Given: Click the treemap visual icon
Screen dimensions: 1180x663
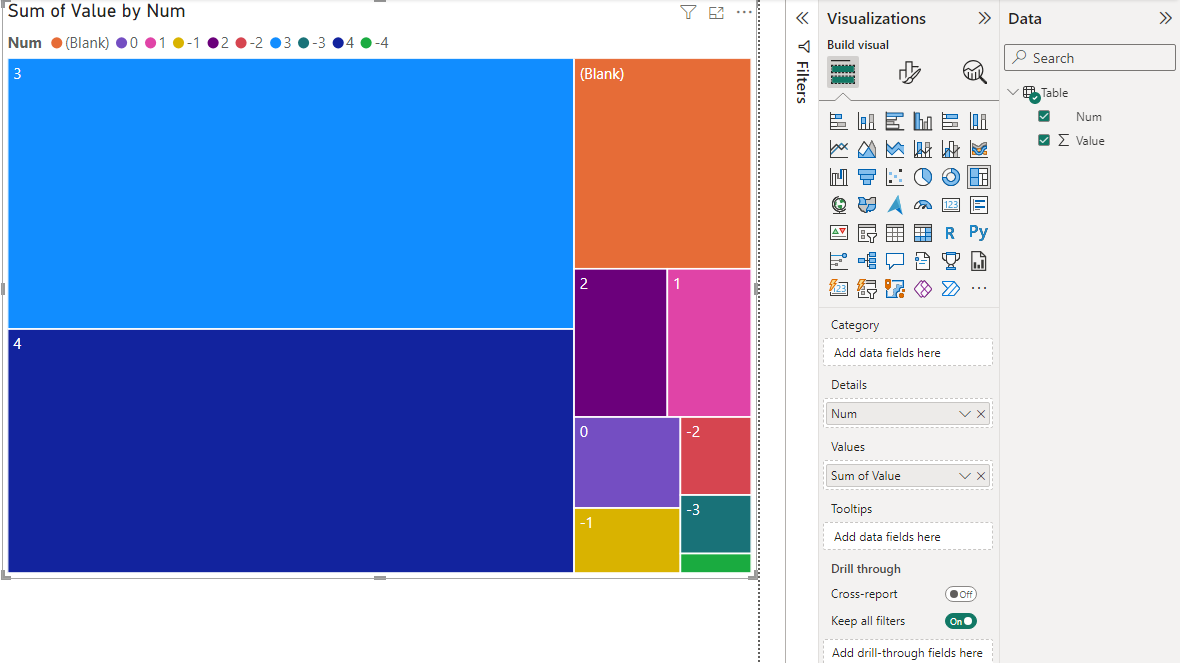Looking at the screenshot, I should tap(978, 177).
